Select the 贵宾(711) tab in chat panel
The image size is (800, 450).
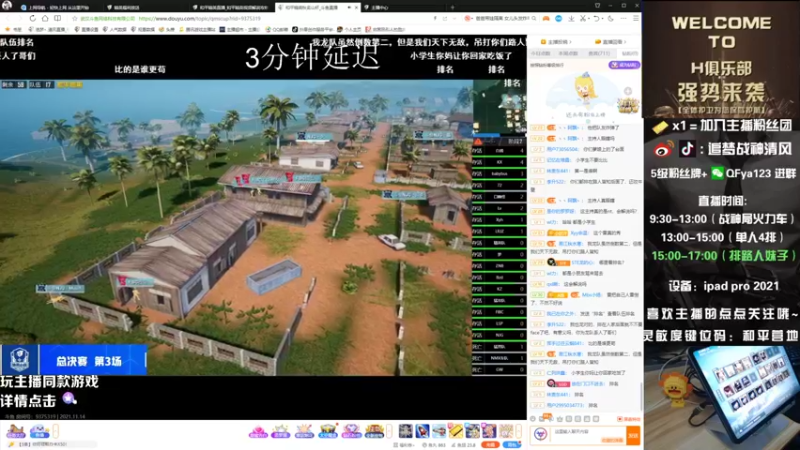tap(599, 53)
